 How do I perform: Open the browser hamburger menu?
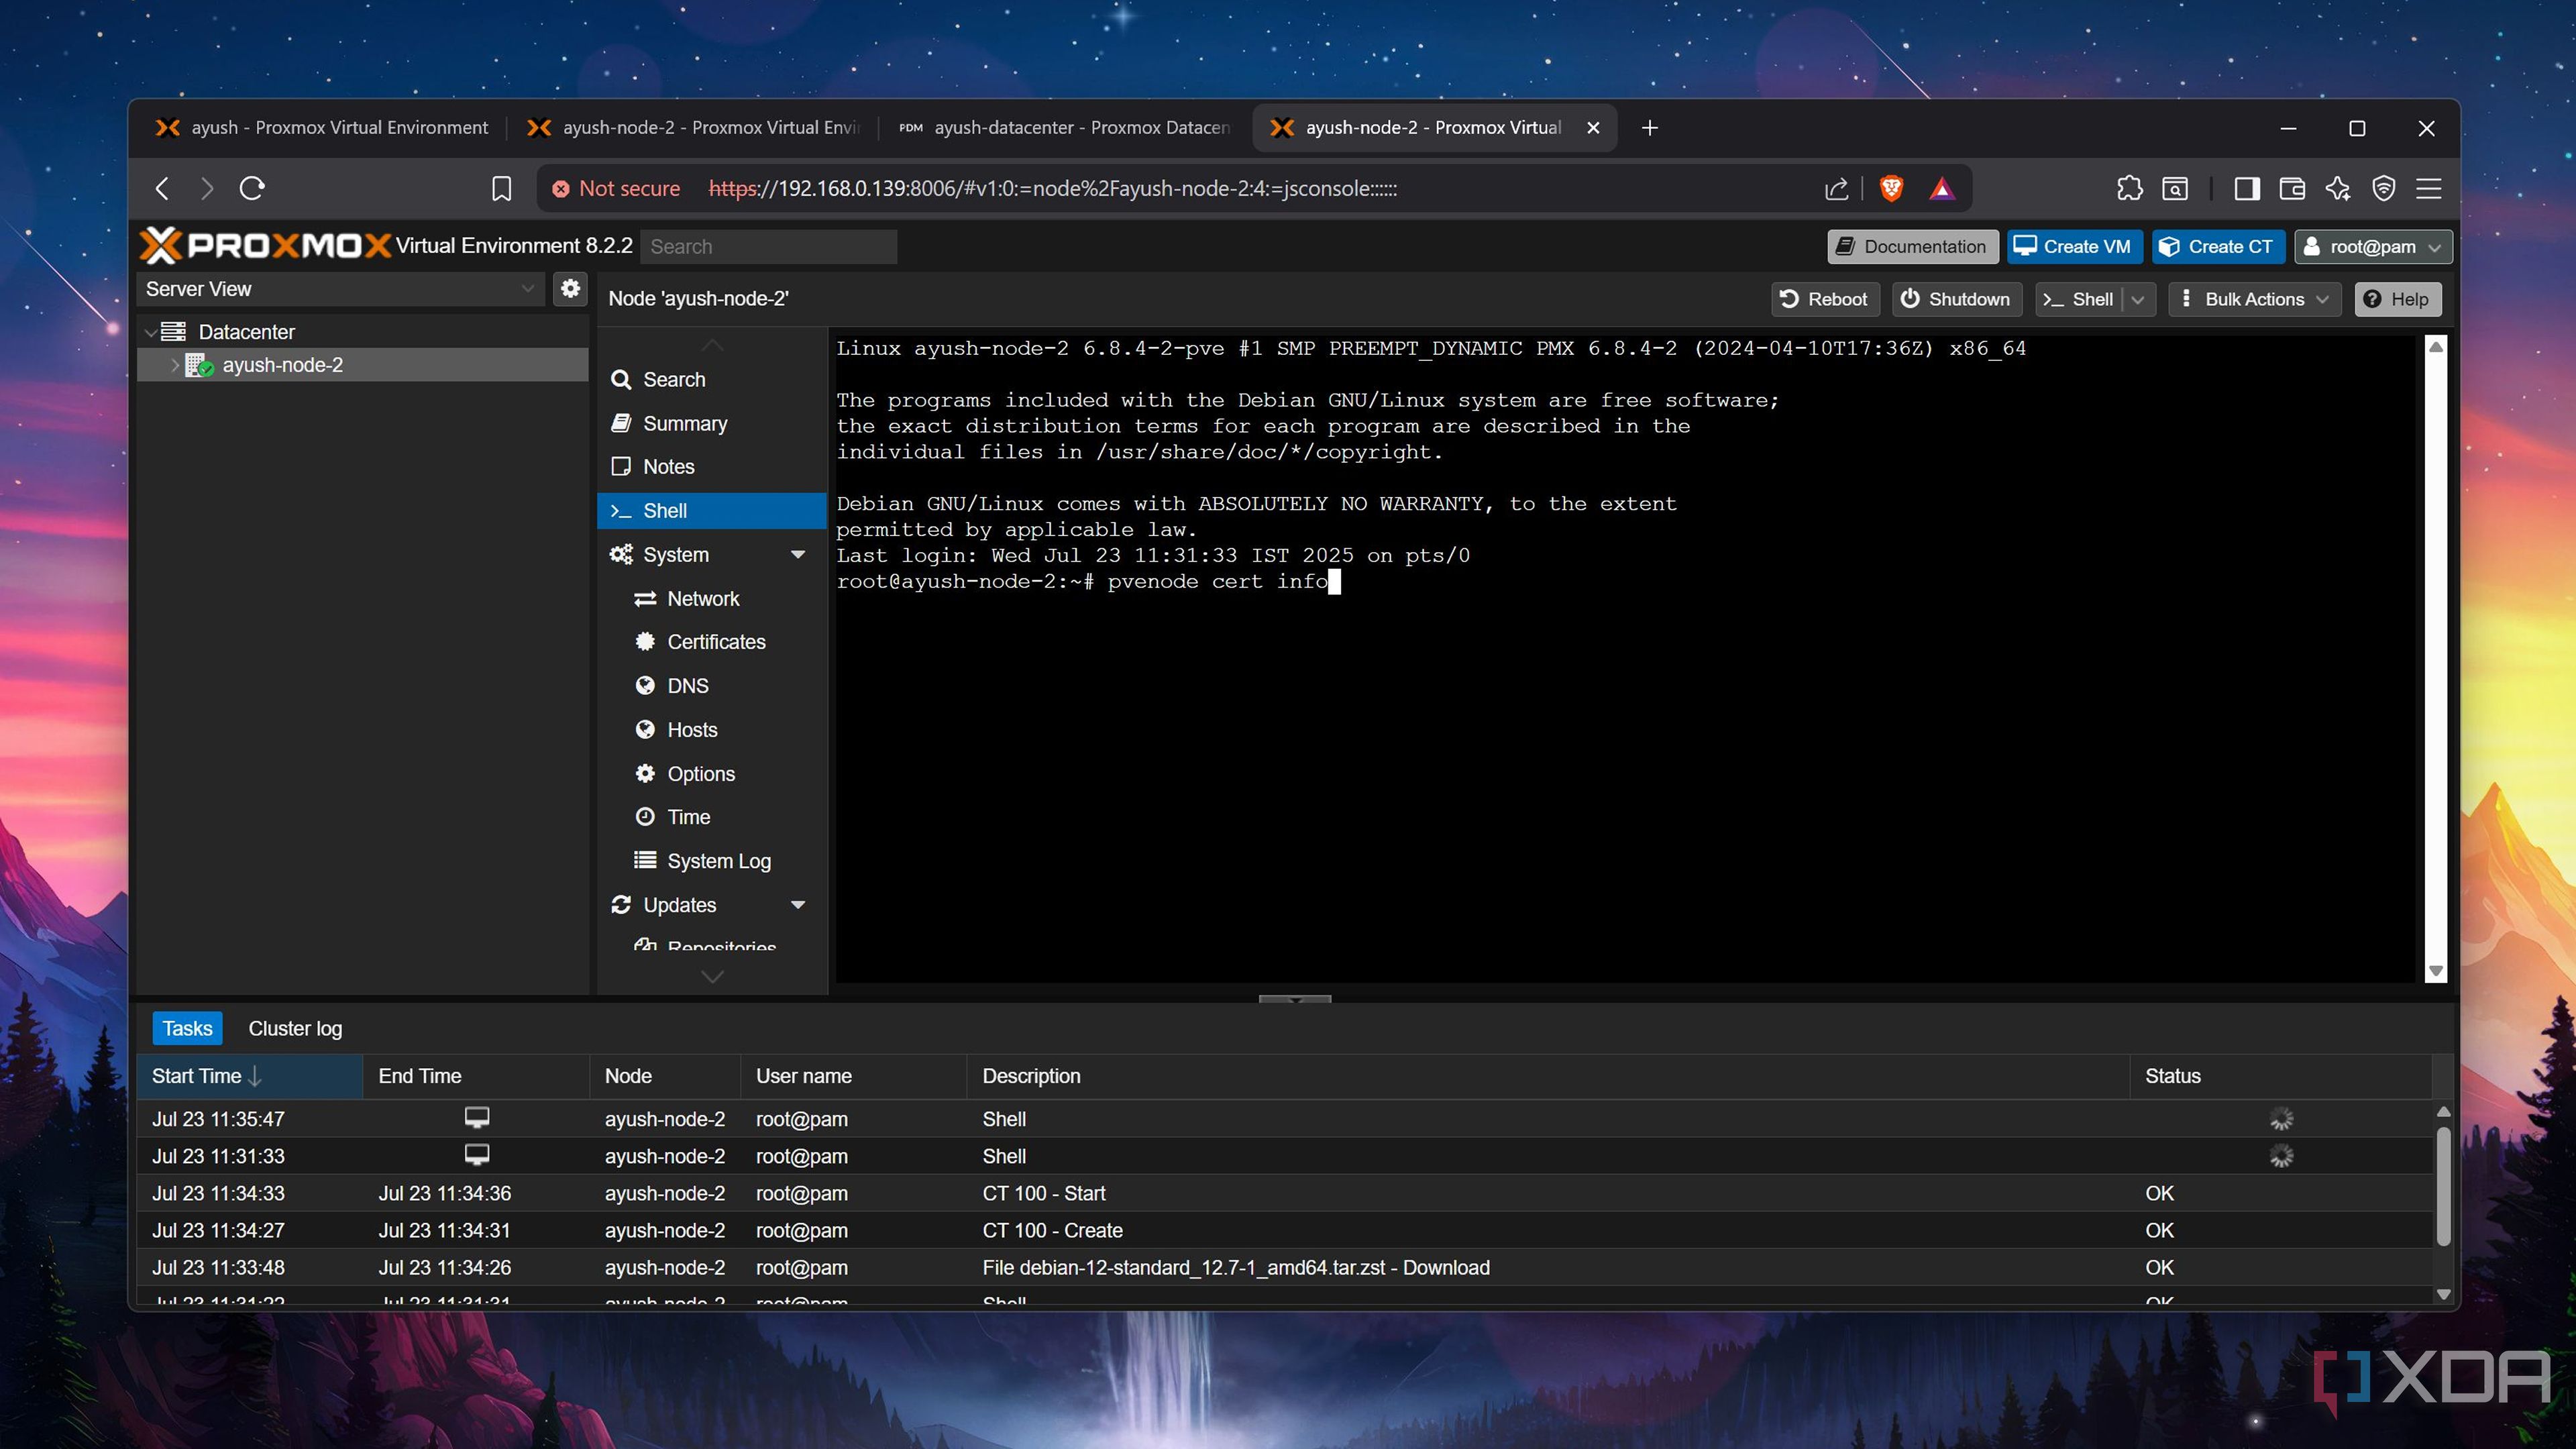(x=2429, y=188)
